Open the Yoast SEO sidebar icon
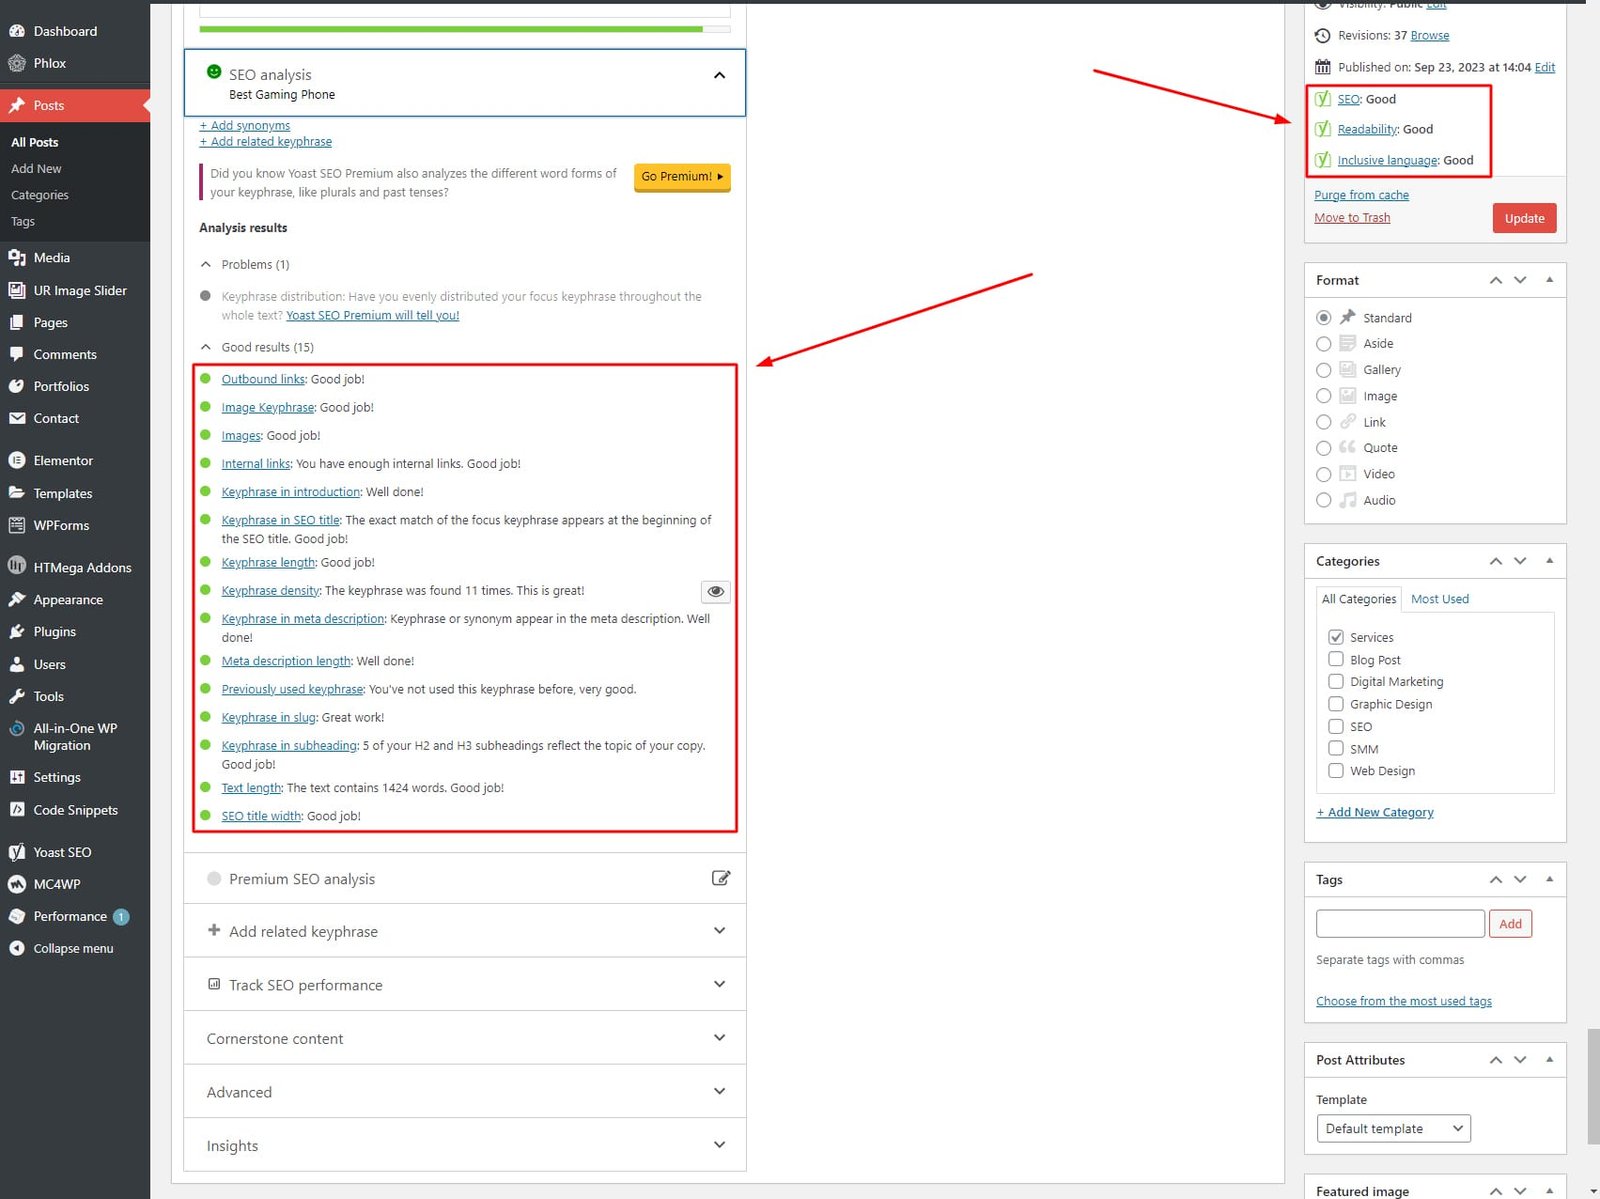The image size is (1600, 1199). 17,851
